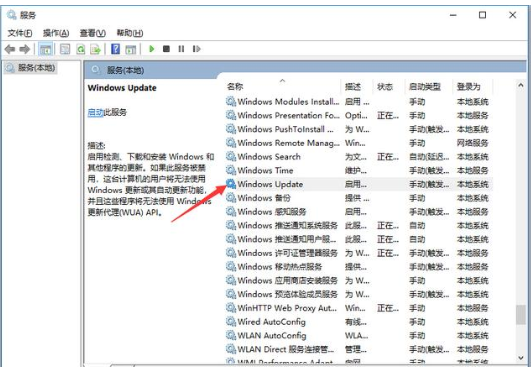Open the 操作(A) menu
531x367 pixels.
pos(56,33)
